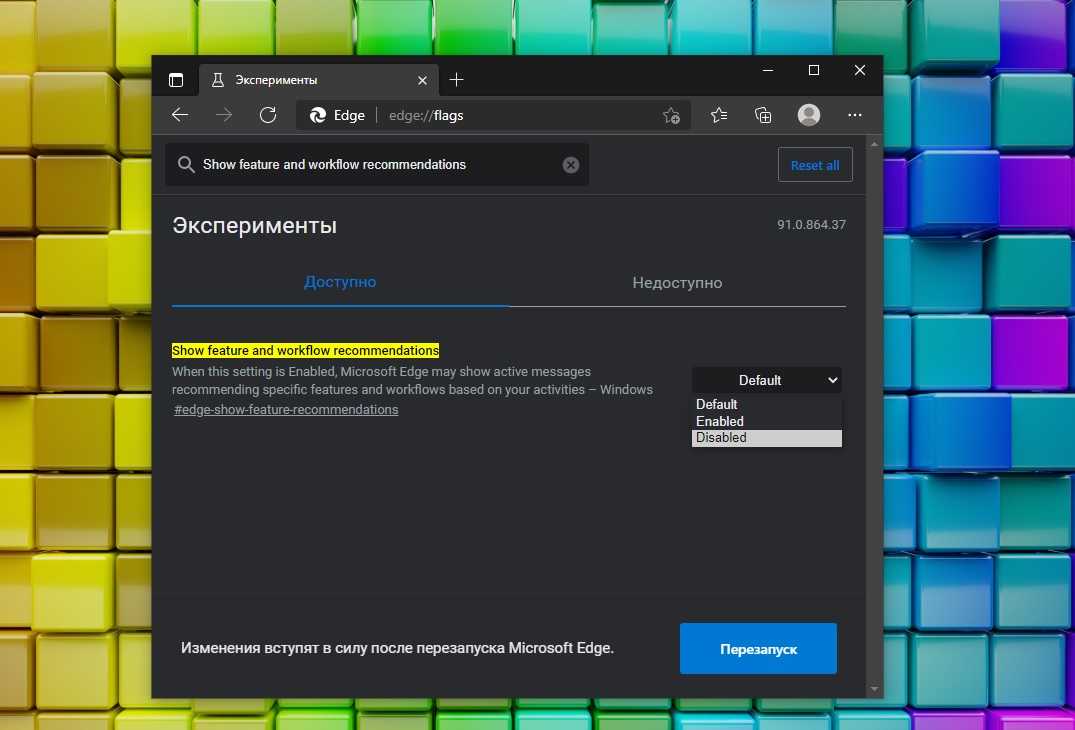Open Settings and more menu
Image resolution: width=1075 pixels, height=730 pixels.
(x=854, y=115)
